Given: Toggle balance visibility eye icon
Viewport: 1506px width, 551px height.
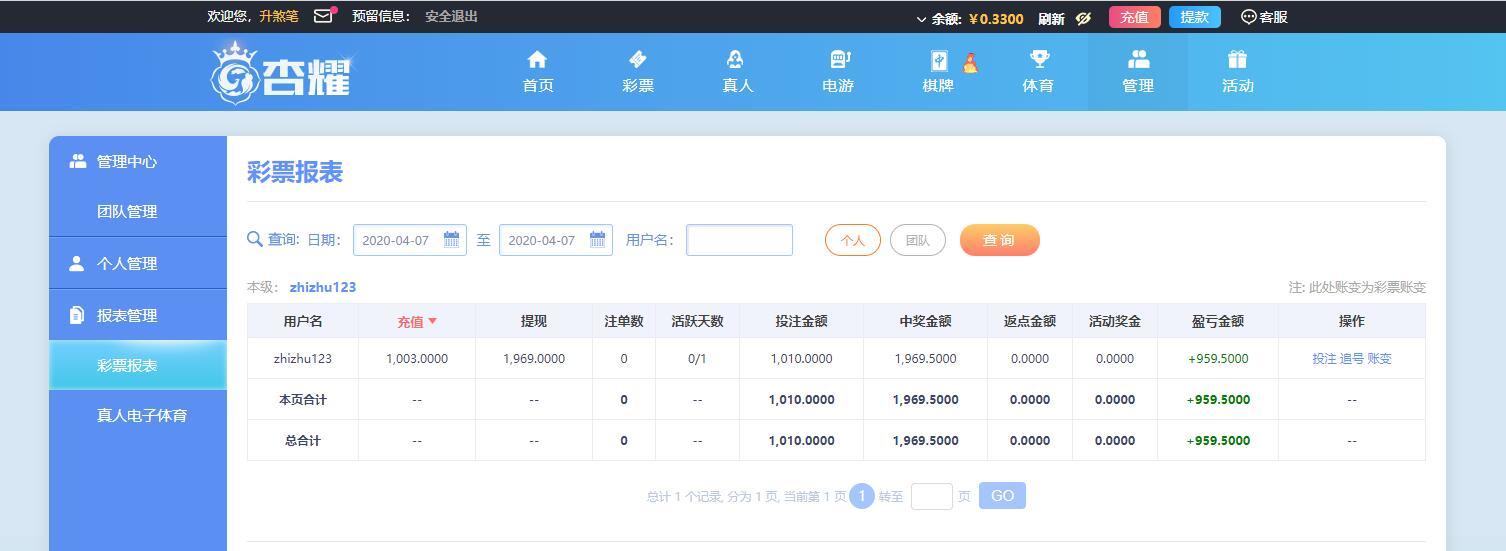Looking at the screenshot, I should 1083,18.
